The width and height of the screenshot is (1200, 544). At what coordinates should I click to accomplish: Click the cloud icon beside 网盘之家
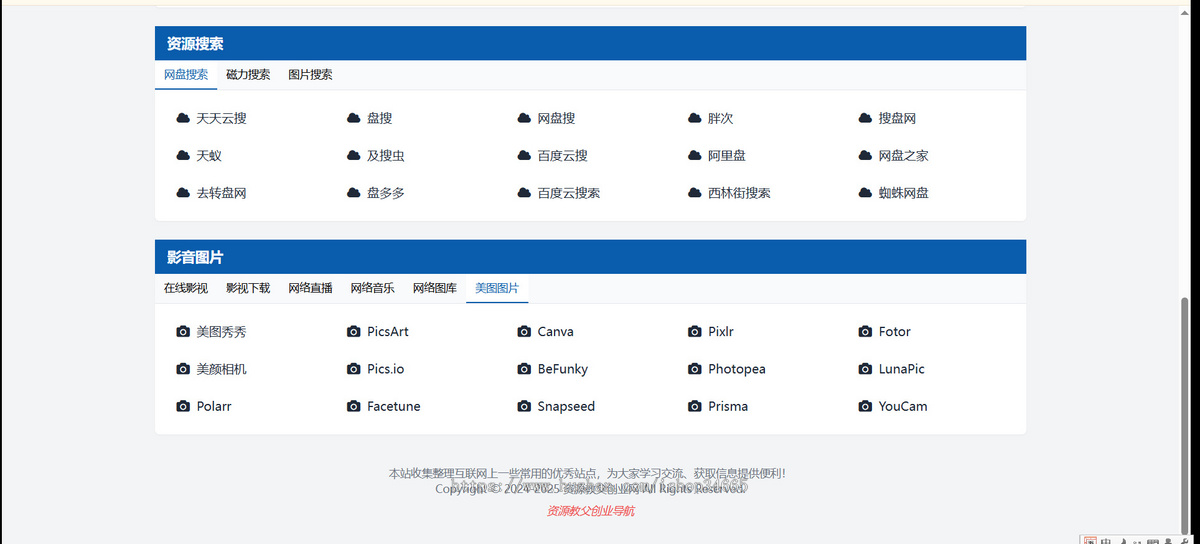point(865,156)
